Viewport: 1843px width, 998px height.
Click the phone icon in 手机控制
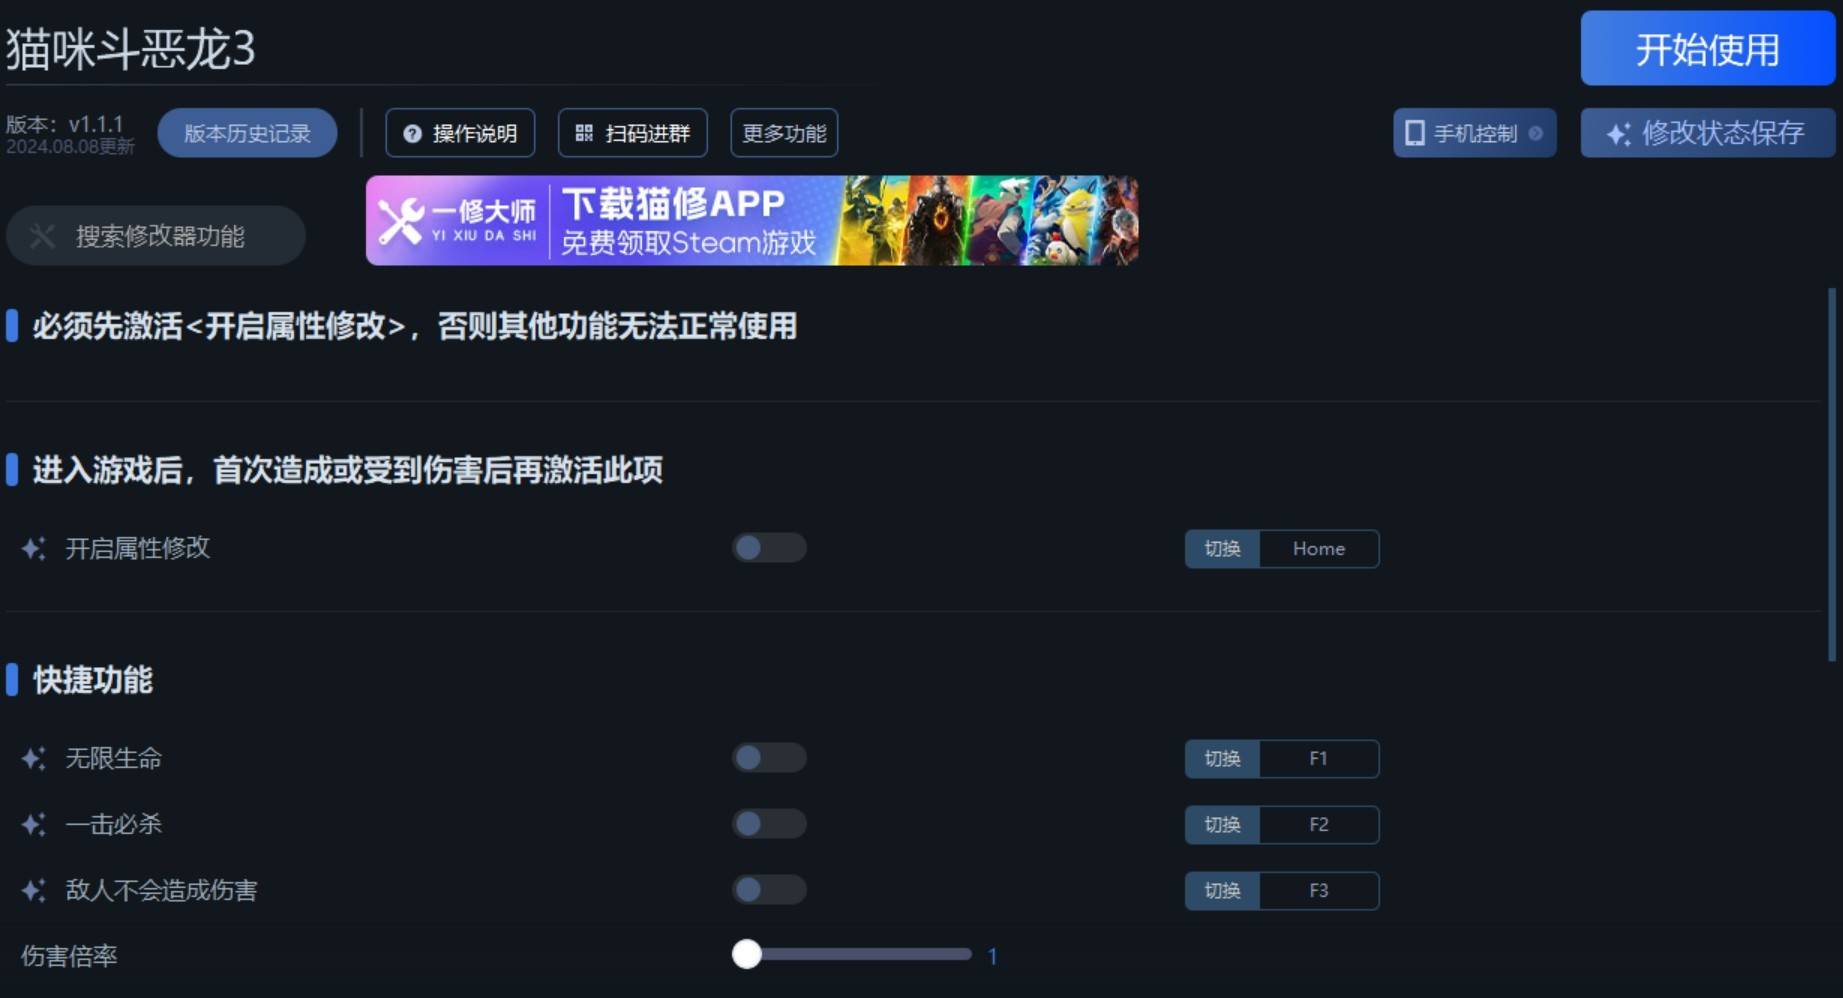coord(1414,133)
